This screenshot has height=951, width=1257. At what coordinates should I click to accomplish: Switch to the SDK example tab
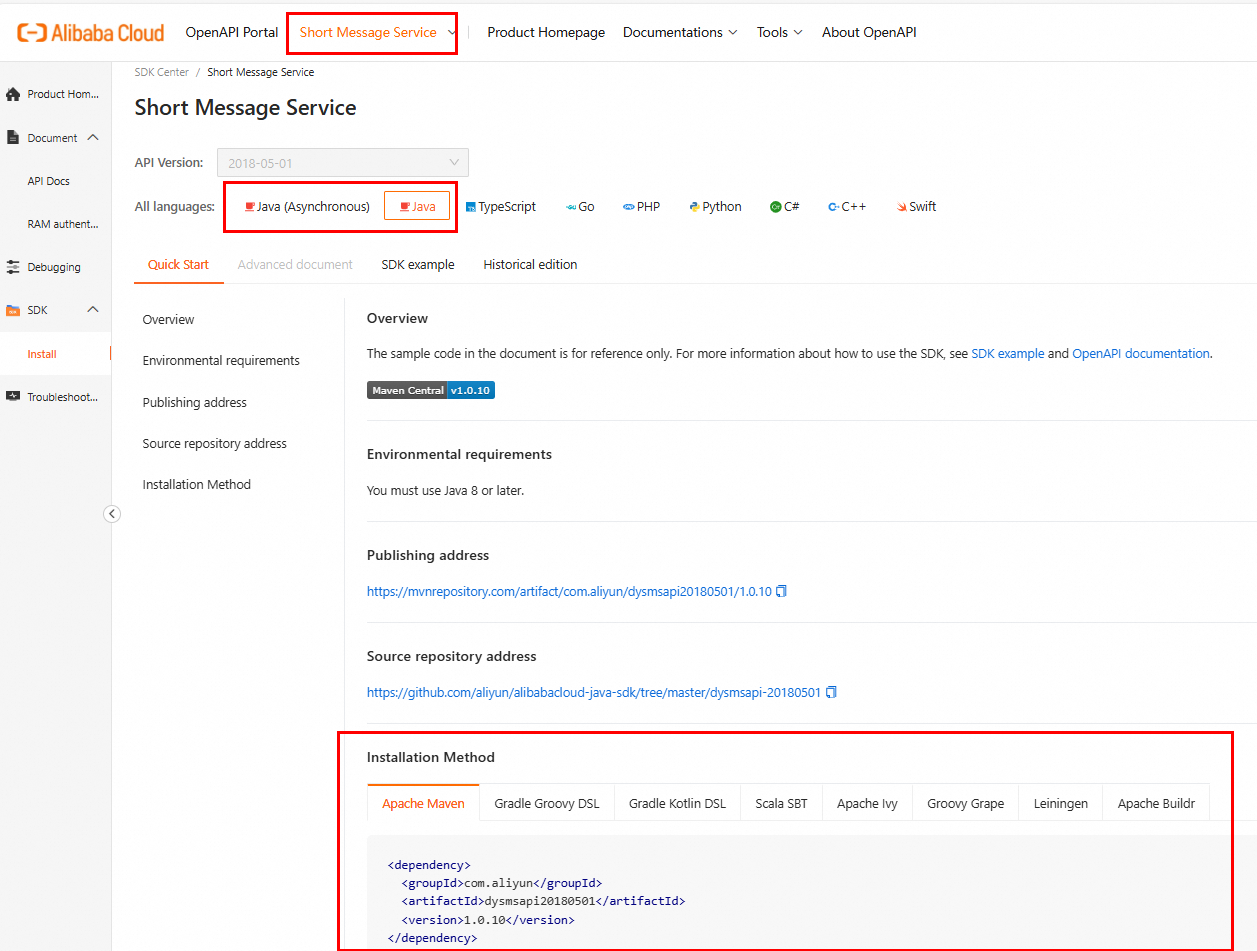pyautogui.click(x=418, y=265)
